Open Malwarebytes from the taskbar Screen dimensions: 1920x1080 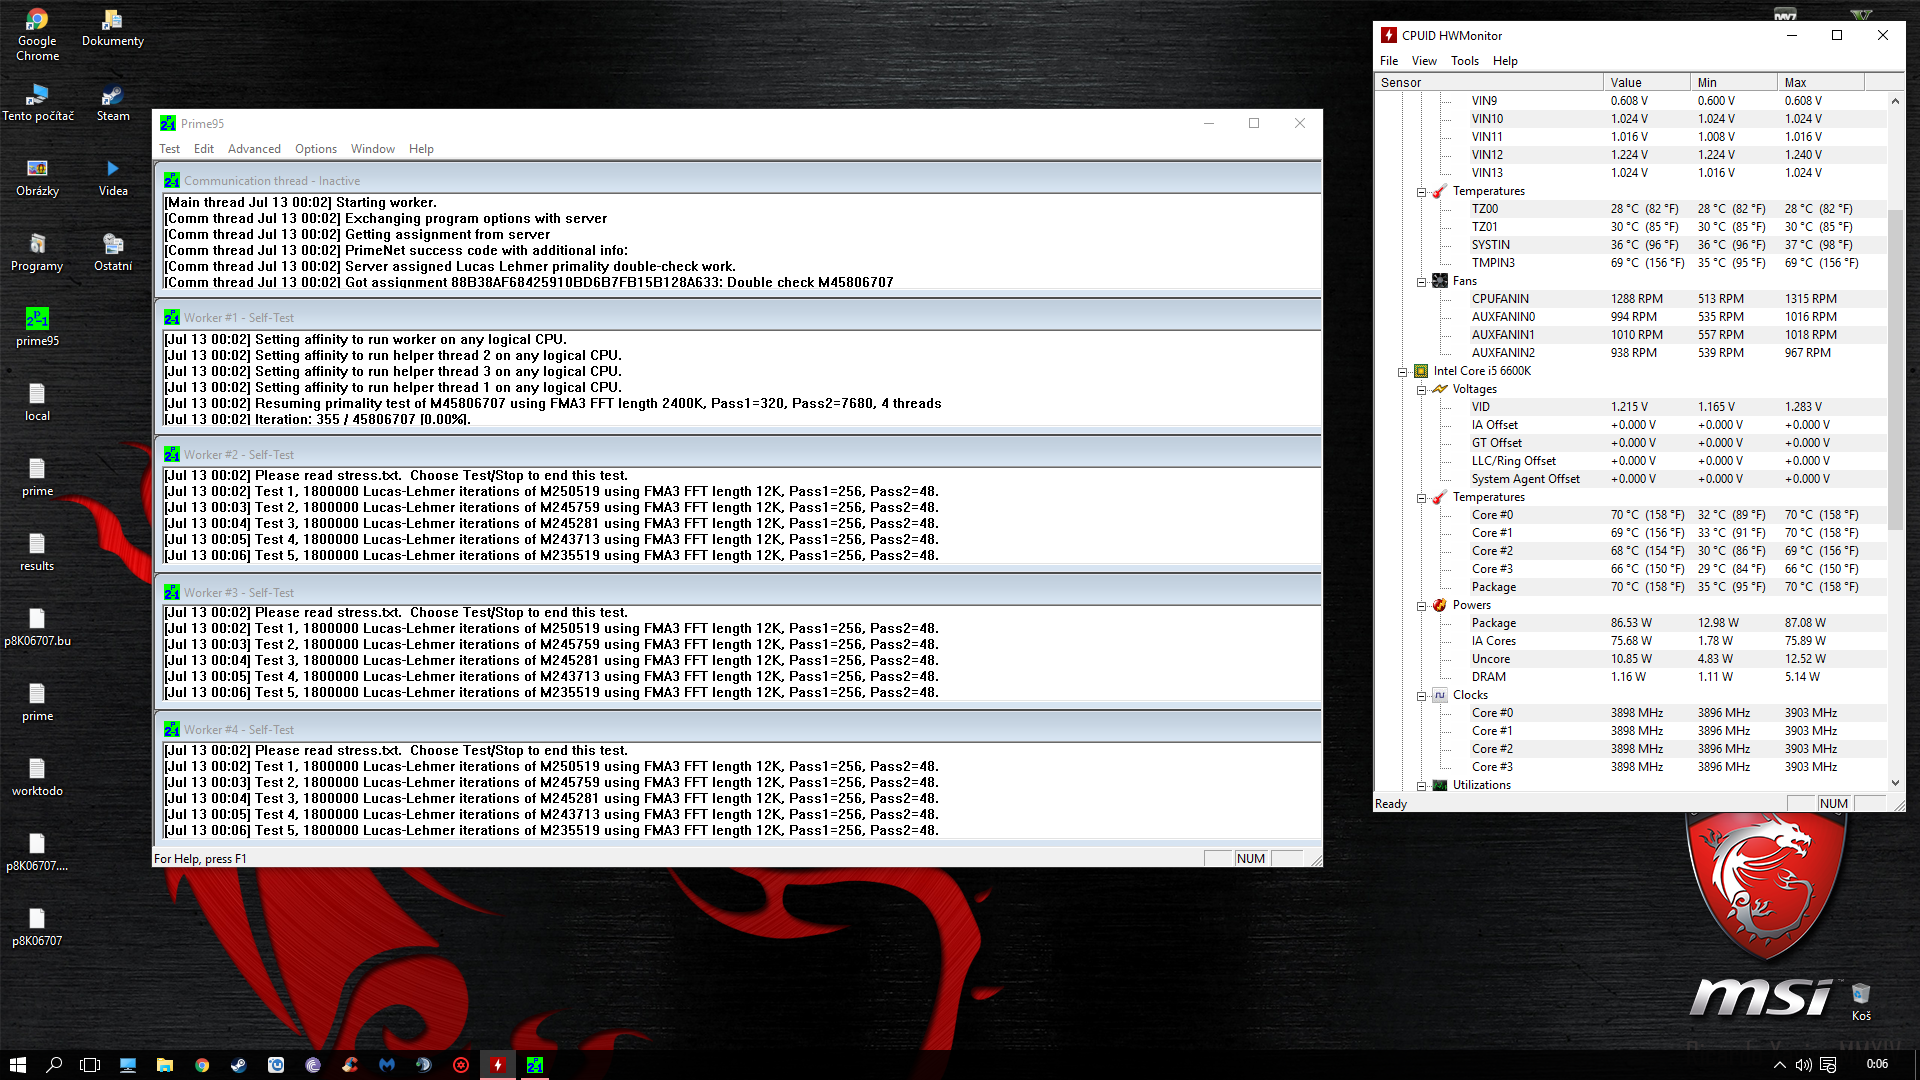tap(387, 1065)
